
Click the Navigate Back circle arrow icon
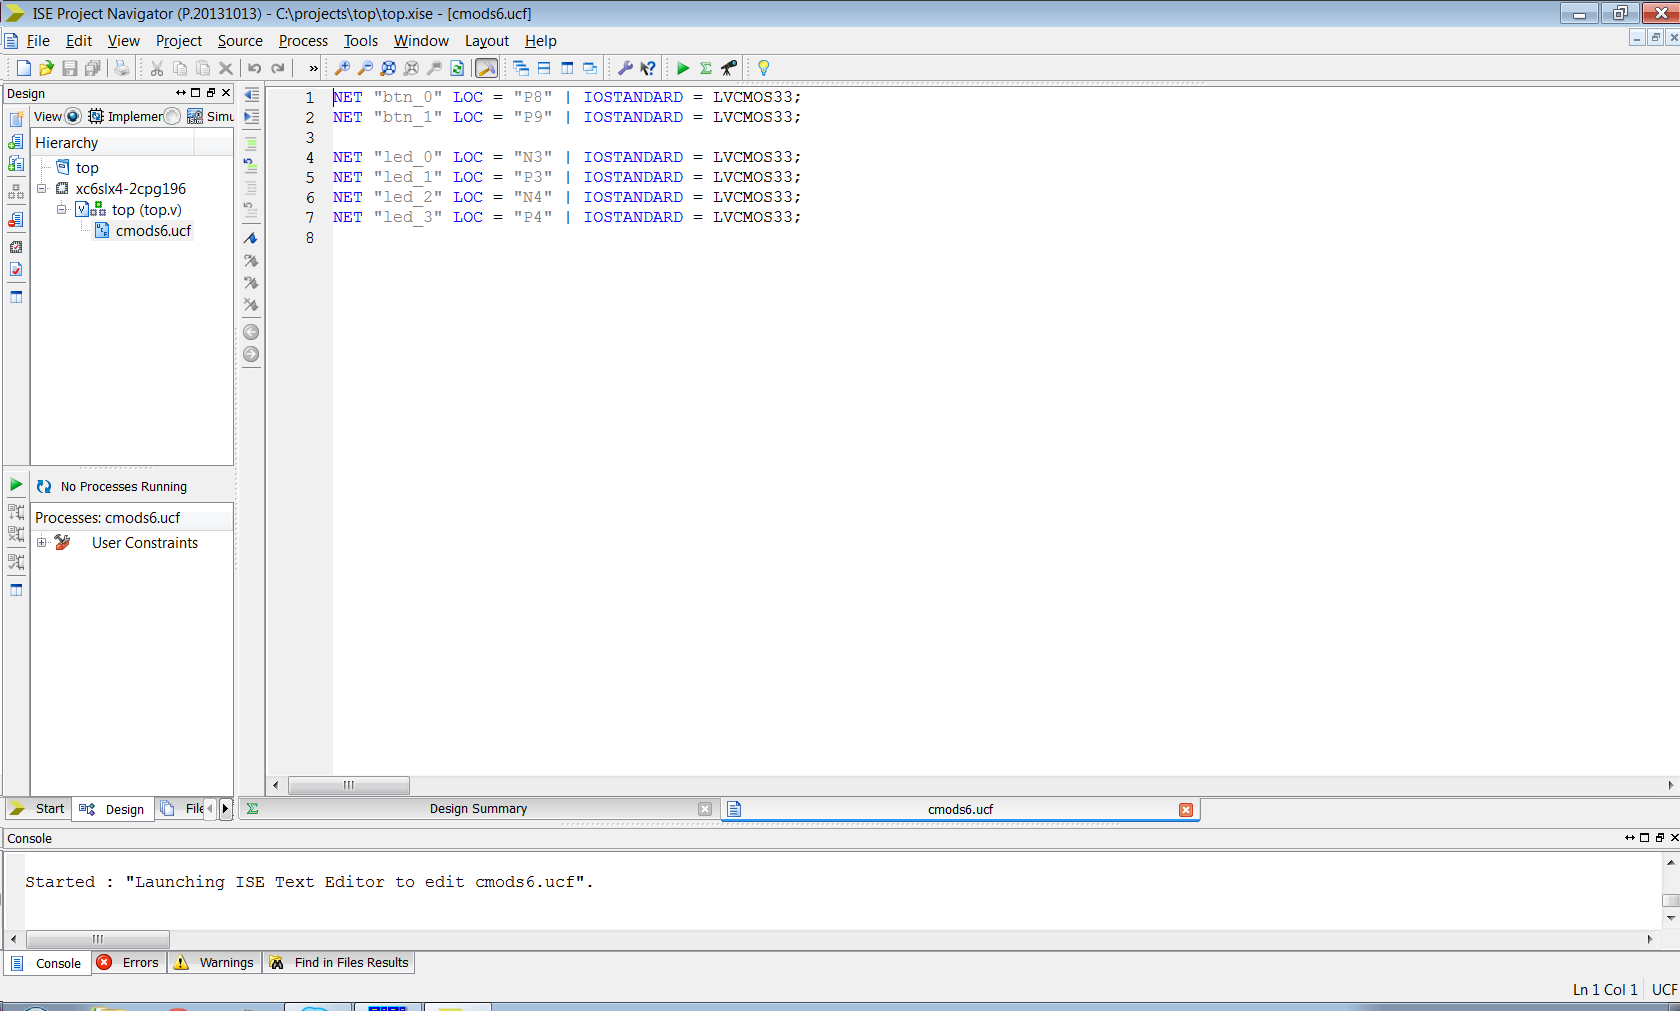click(x=251, y=332)
